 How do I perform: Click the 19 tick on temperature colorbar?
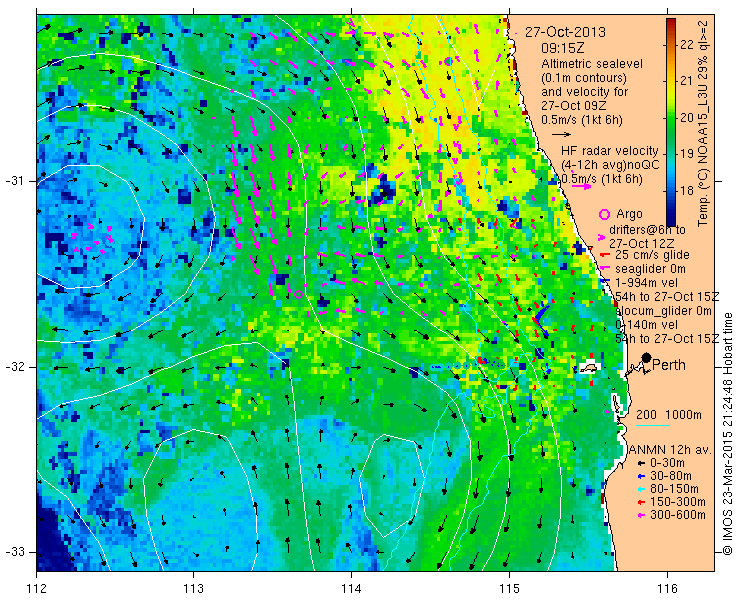687,154
